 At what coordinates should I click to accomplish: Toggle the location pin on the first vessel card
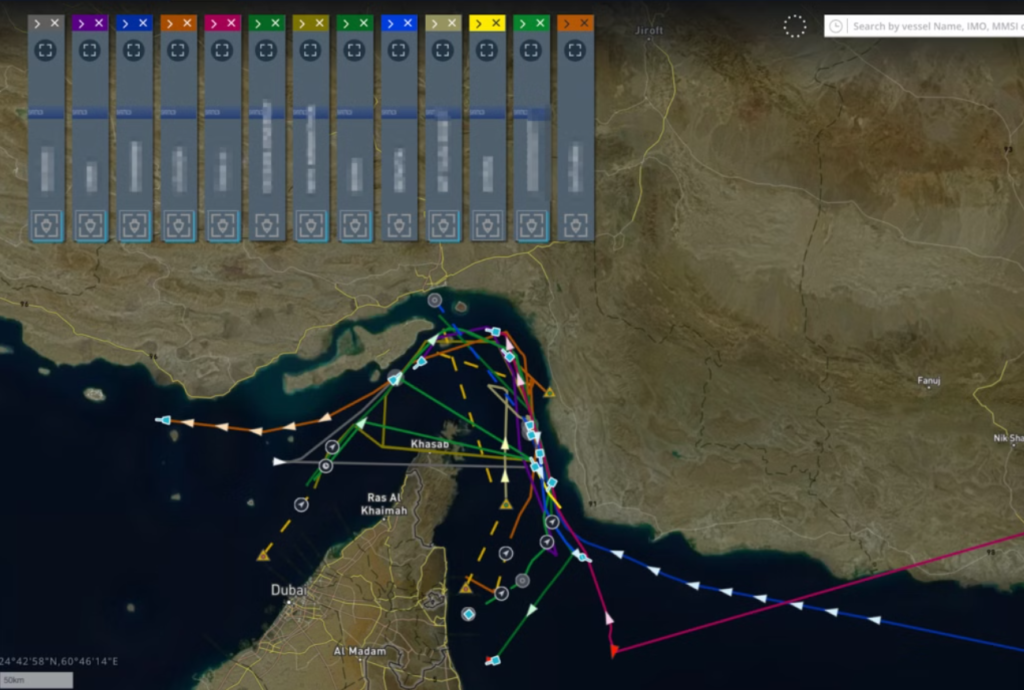45,226
